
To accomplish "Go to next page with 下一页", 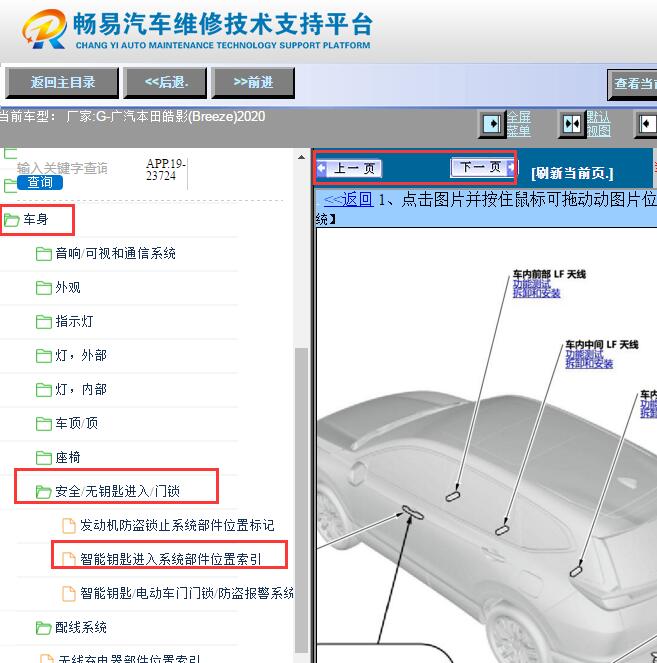I will 481,168.
